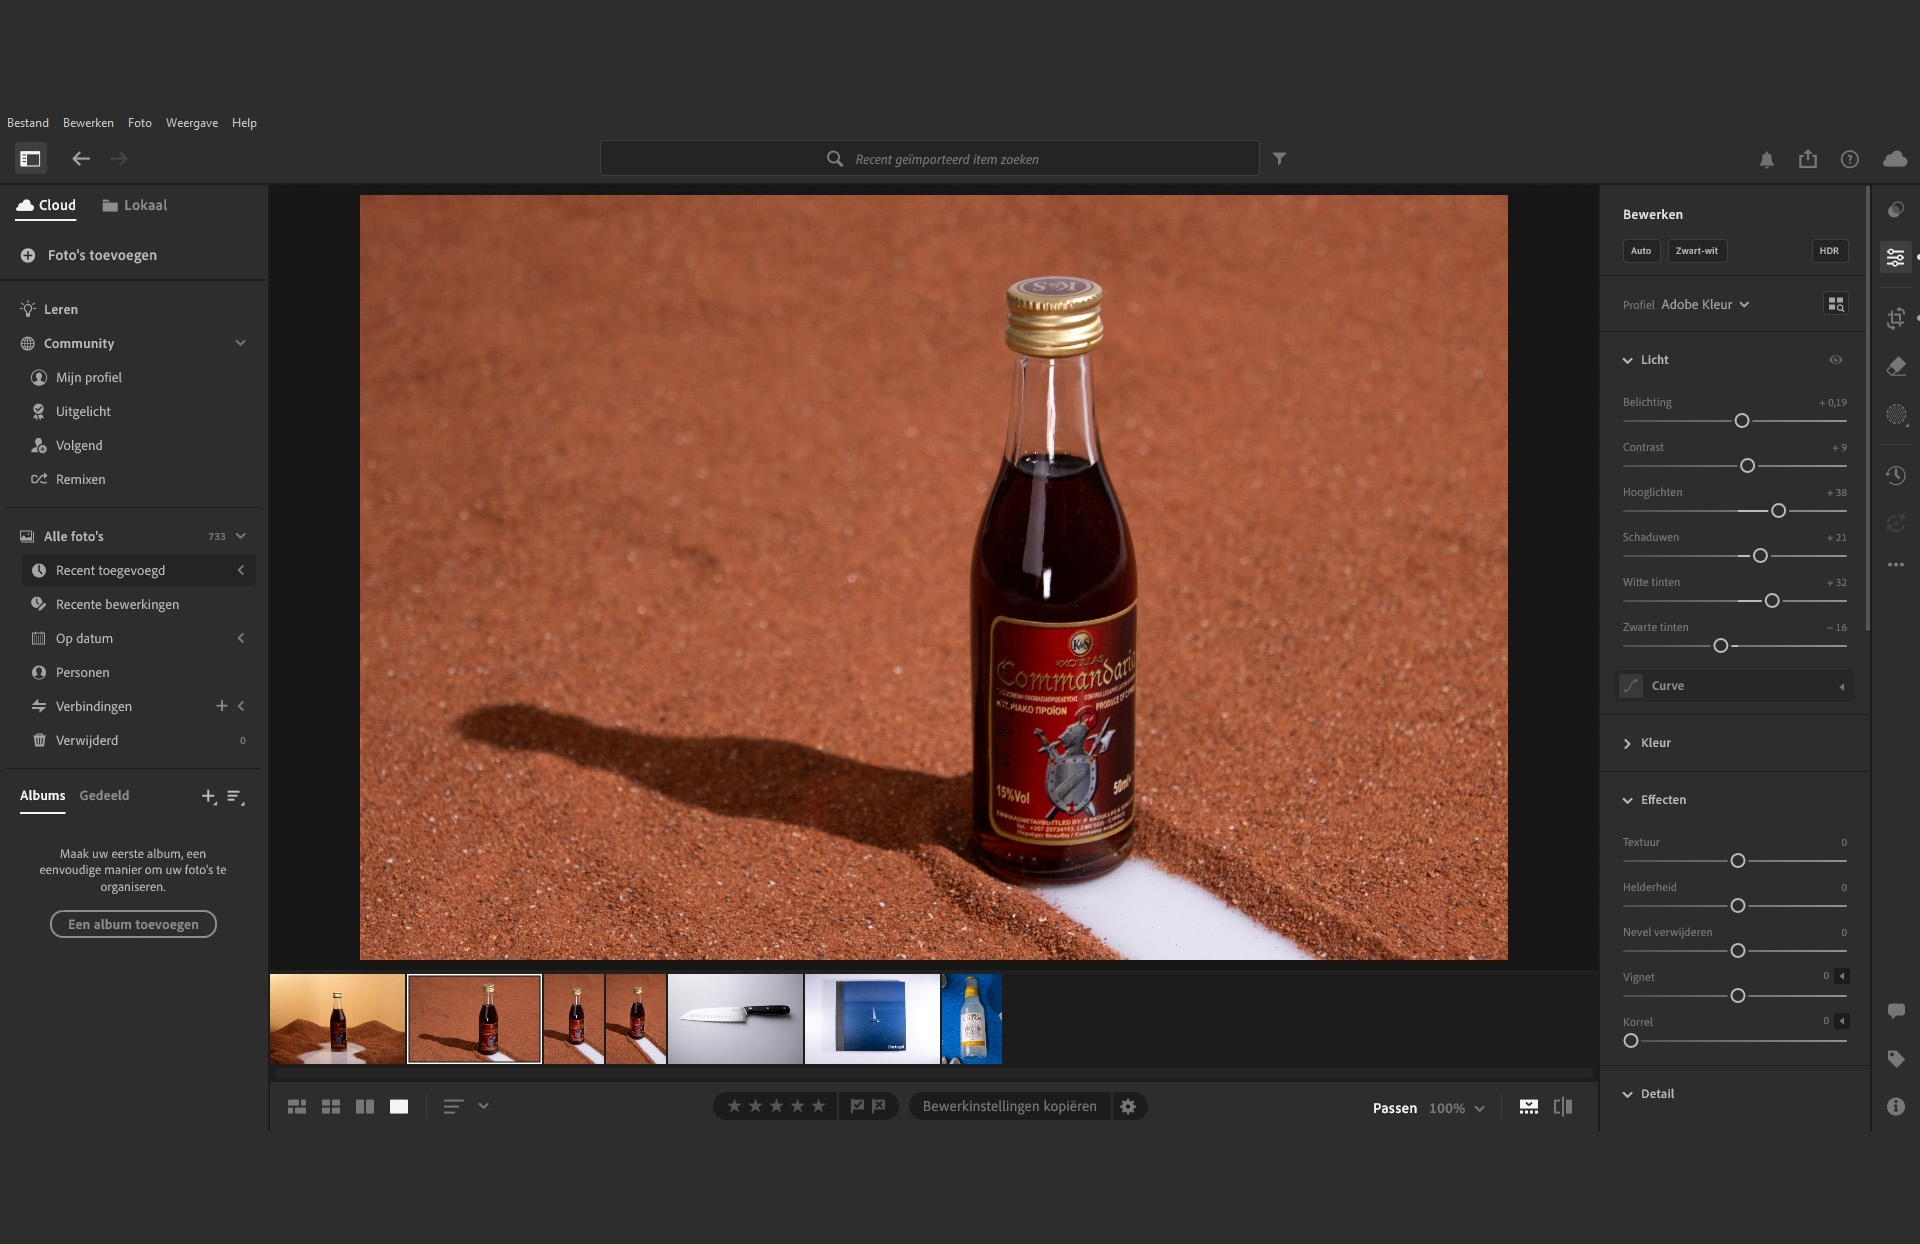Viewport: 1920px width, 1244px height.
Task: Adjust the Hooglichten slider handle
Action: coord(1778,511)
